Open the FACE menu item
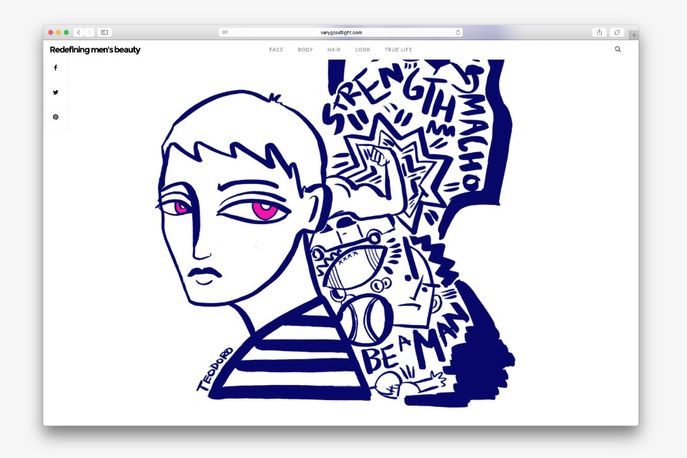The height and width of the screenshot is (458, 687). (276, 49)
